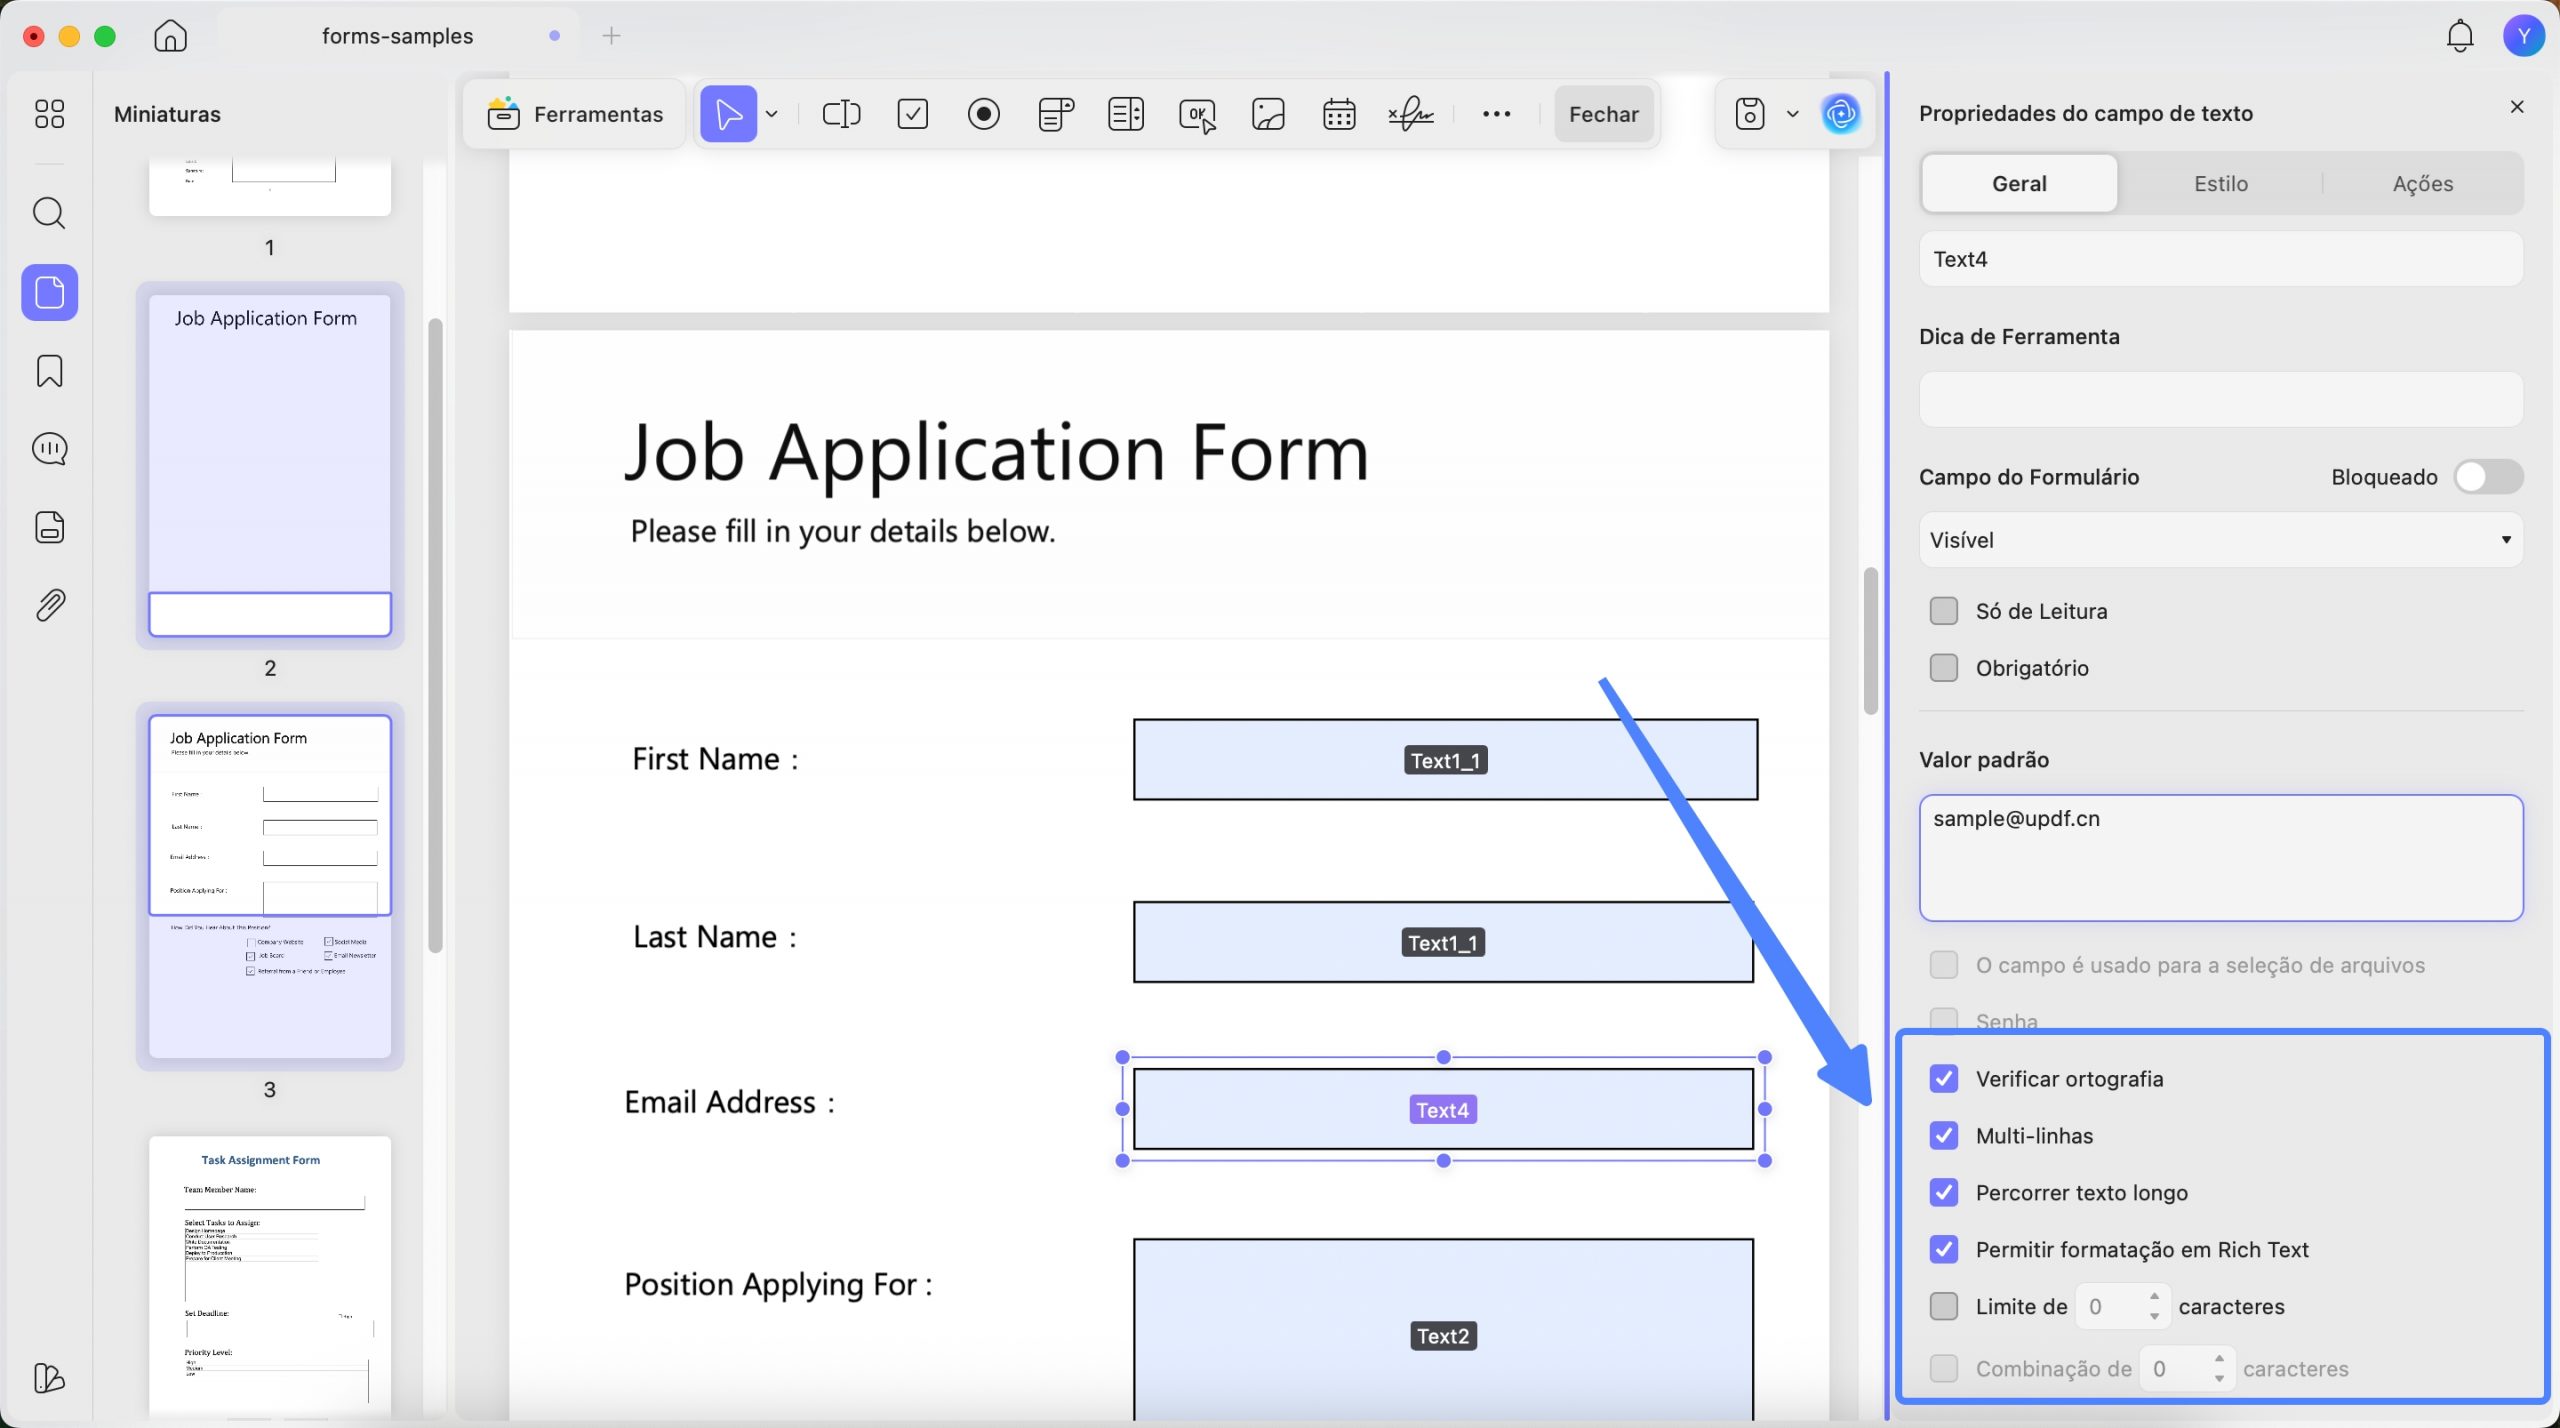The image size is (2560, 1428).
Task: Enable the Limite de caracteres checkbox
Action: (1943, 1307)
